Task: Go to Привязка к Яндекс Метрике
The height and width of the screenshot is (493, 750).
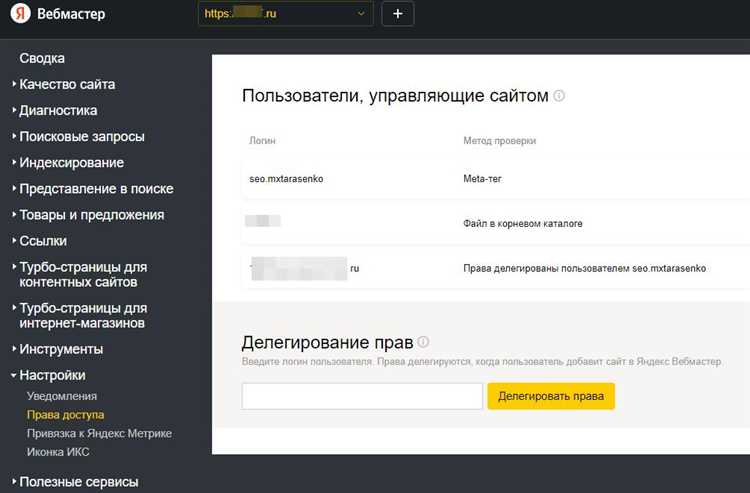Action: (x=99, y=433)
